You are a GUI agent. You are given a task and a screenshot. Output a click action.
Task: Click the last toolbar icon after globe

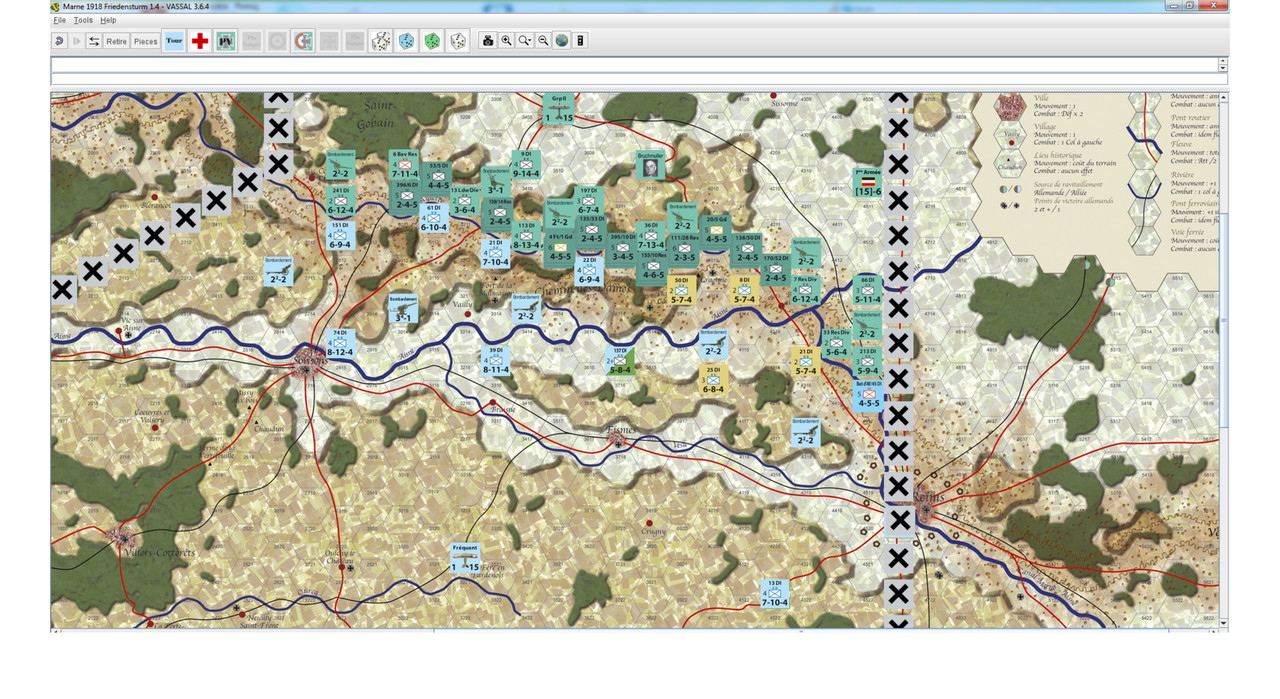click(x=581, y=41)
